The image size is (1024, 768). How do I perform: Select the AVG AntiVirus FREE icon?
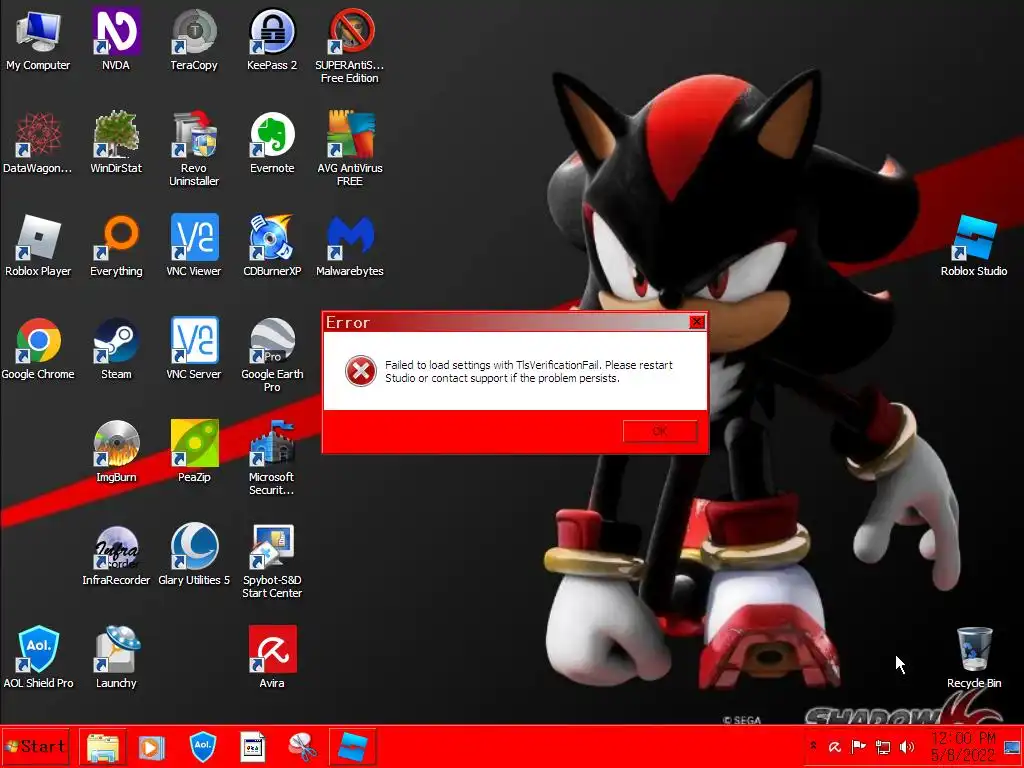(350, 149)
